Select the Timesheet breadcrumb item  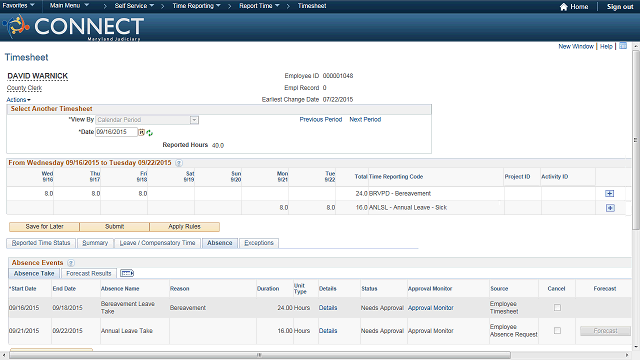[312, 6]
